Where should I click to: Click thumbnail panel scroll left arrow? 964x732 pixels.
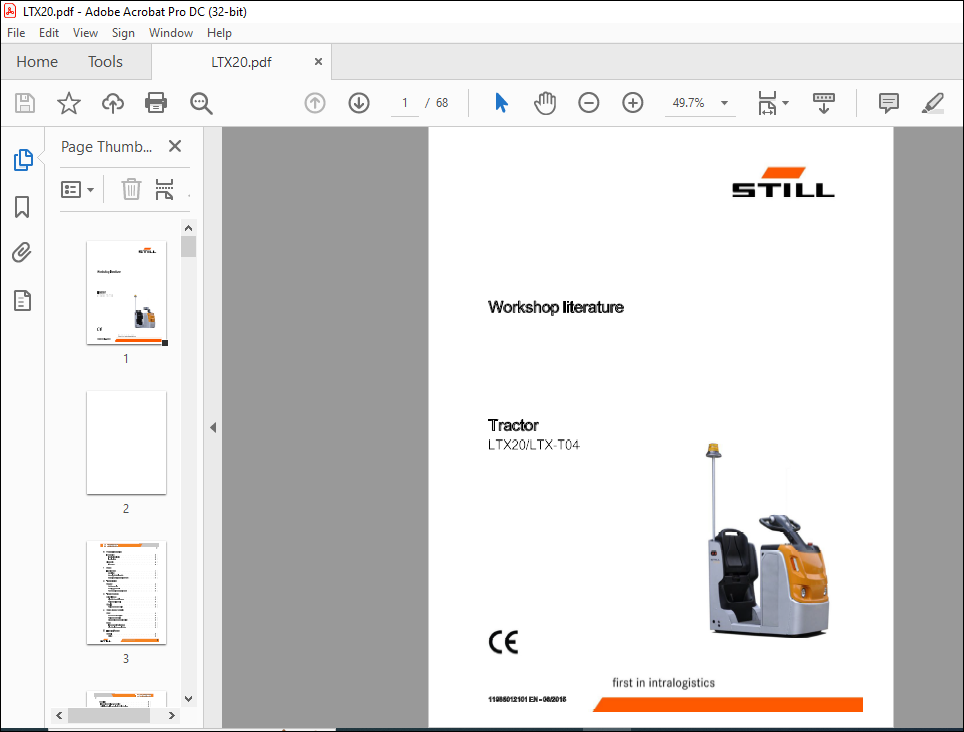(59, 715)
